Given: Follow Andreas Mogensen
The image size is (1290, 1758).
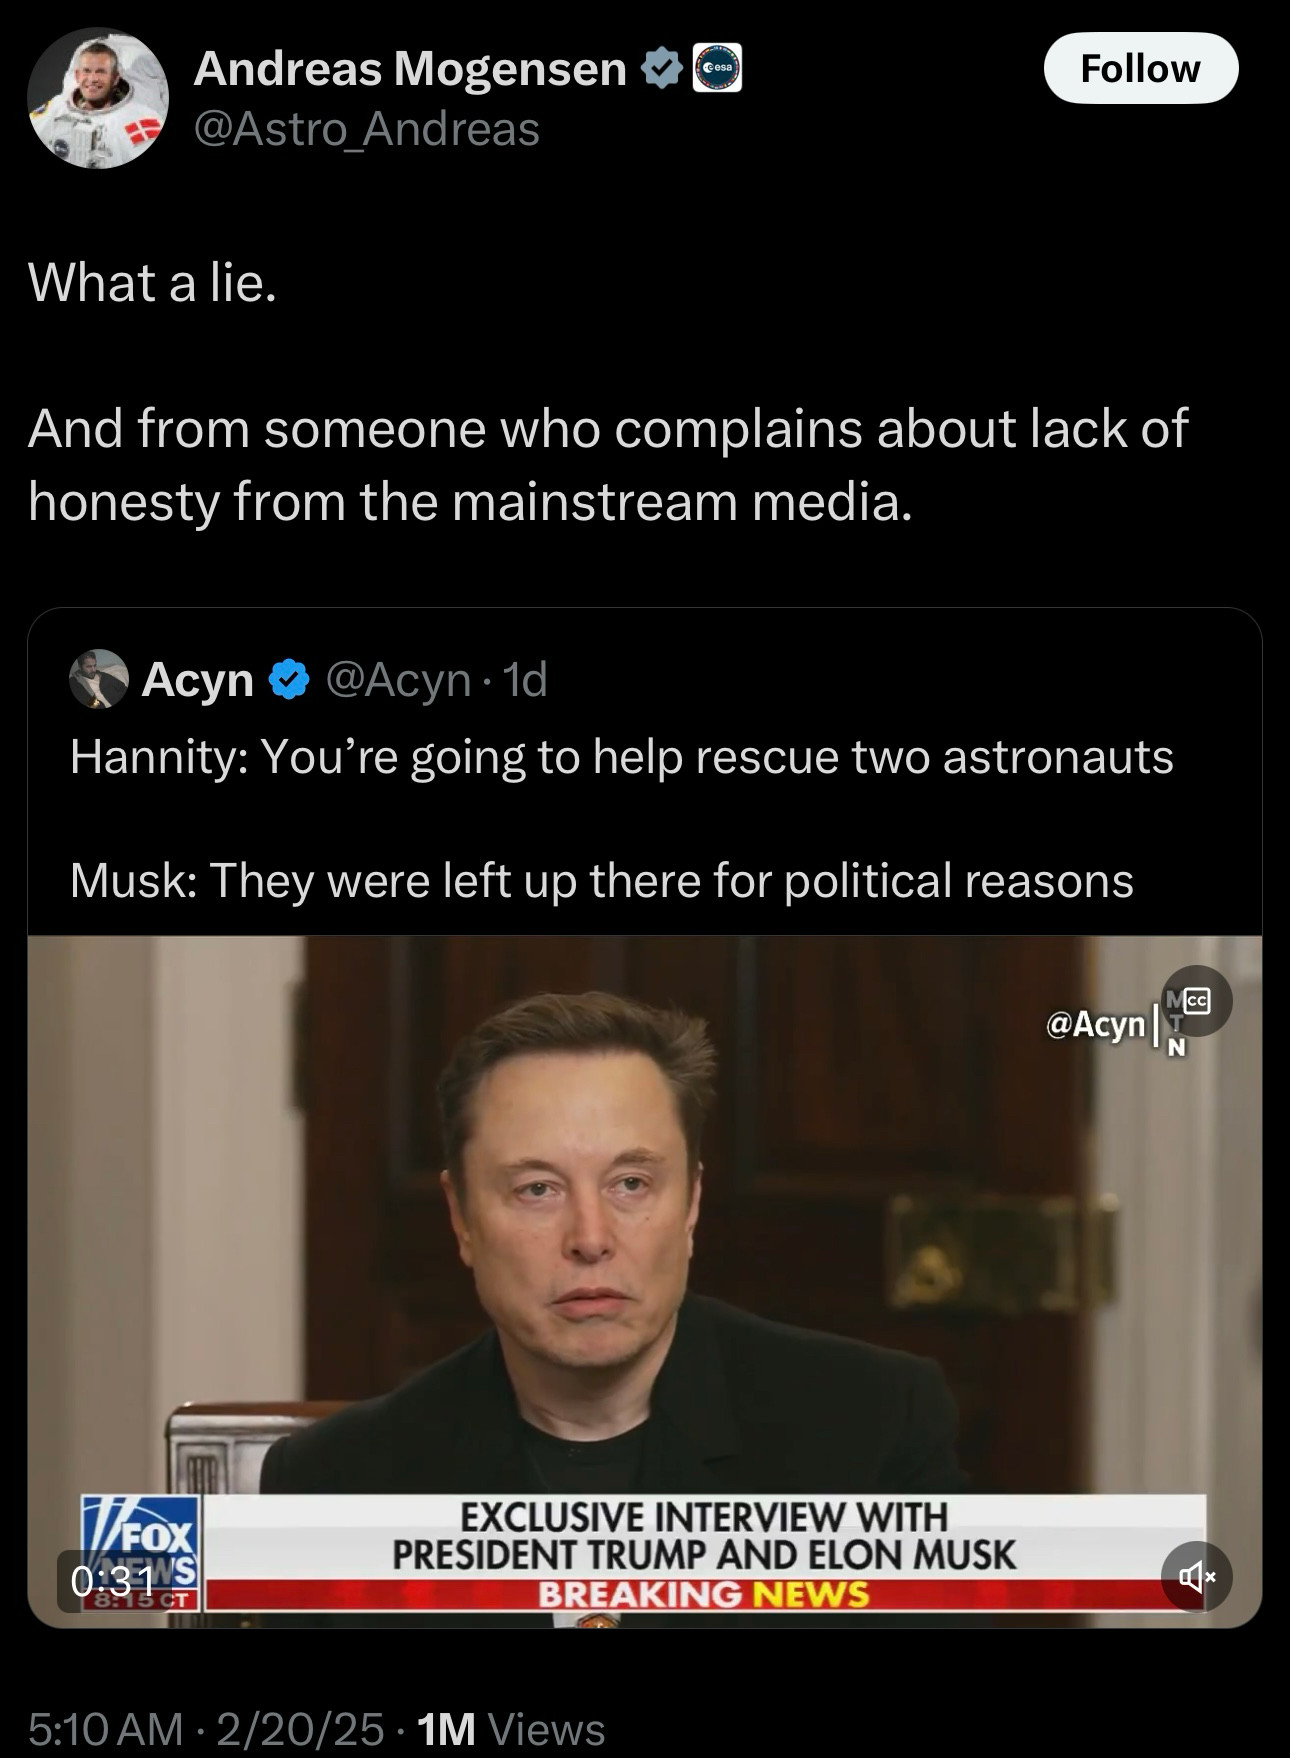Looking at the screenshot, I should coord(1141,68).
